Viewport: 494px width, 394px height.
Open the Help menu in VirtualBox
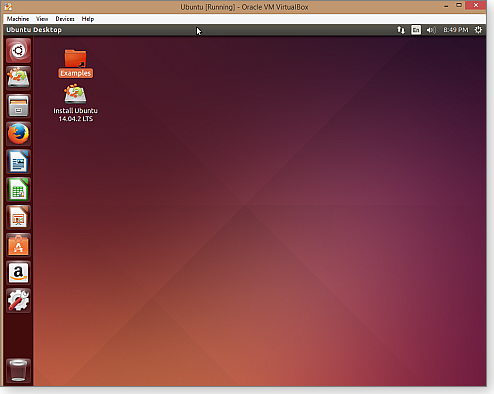pyautogui.click(x=88, y=19)
